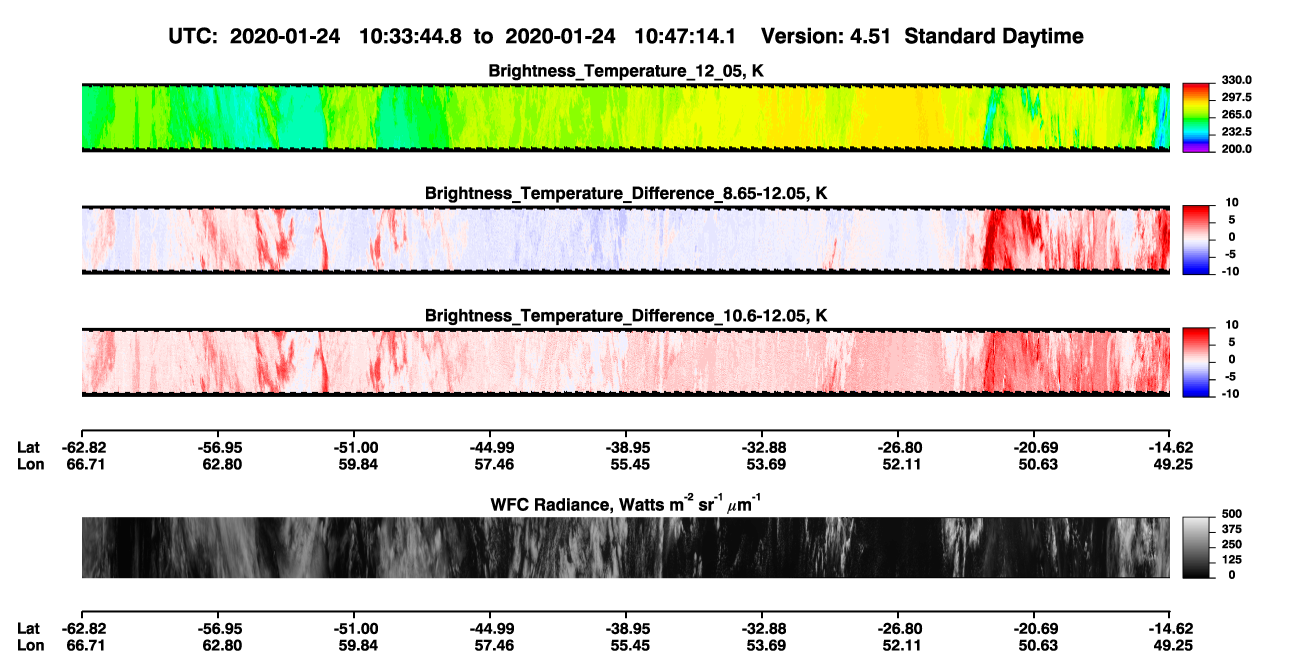Click longitude '57.46' on axis below 10.6-12.05 panel
The width and height of the screenshot is (1300, 667).
[x=493, y=464]
